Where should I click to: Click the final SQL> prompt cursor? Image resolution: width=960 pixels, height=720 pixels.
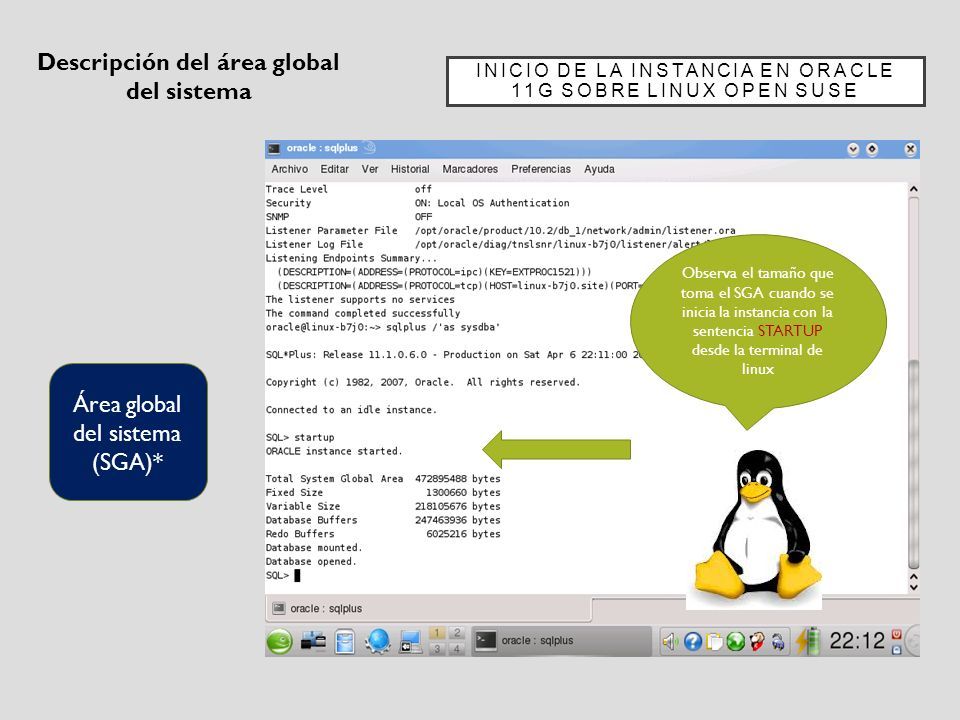pos(298,576)
